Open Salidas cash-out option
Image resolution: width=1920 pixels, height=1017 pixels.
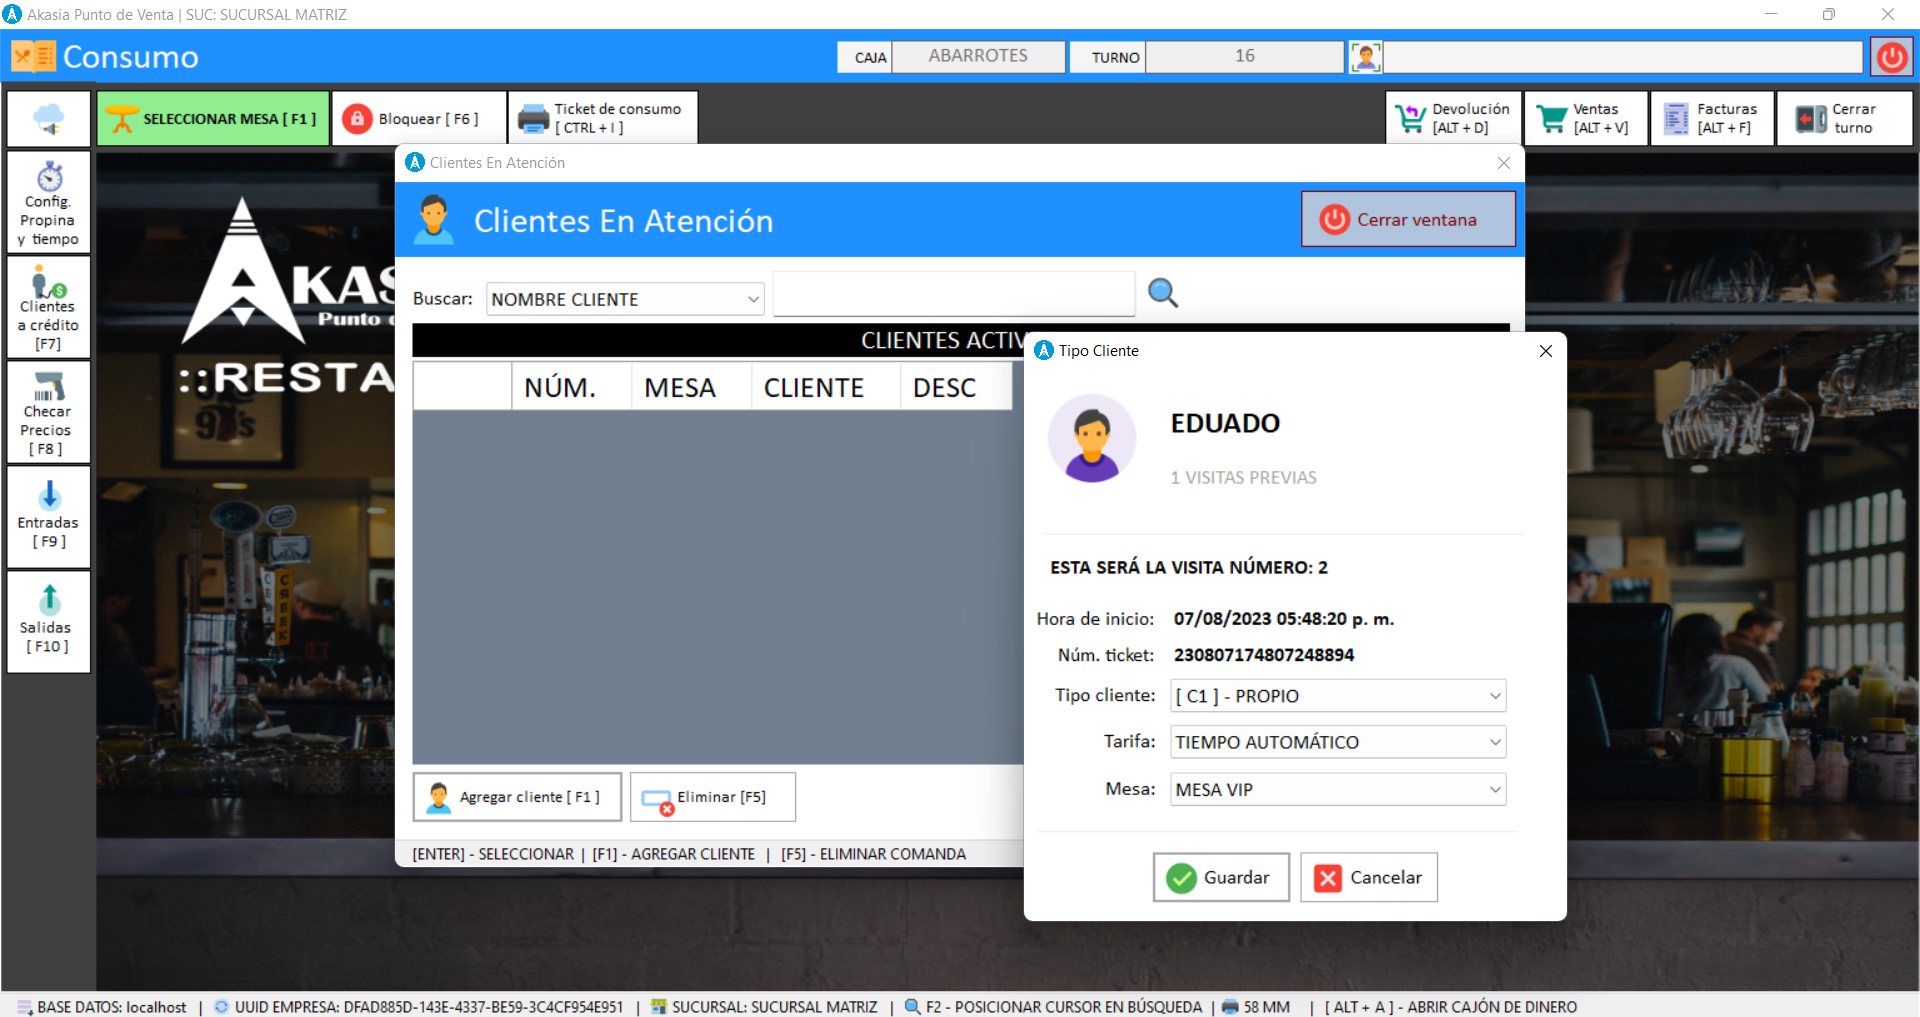pyautogui.click(x=48, y=622)
